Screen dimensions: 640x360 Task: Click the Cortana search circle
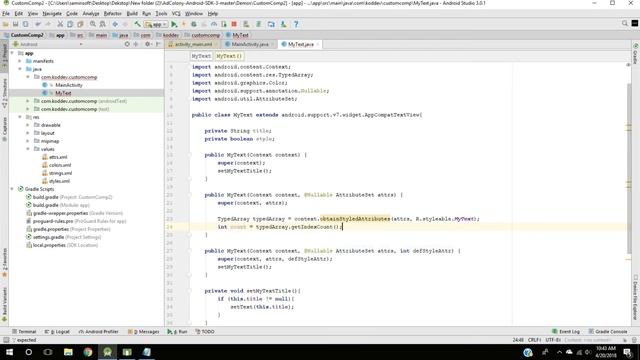[x=29, y=352]
